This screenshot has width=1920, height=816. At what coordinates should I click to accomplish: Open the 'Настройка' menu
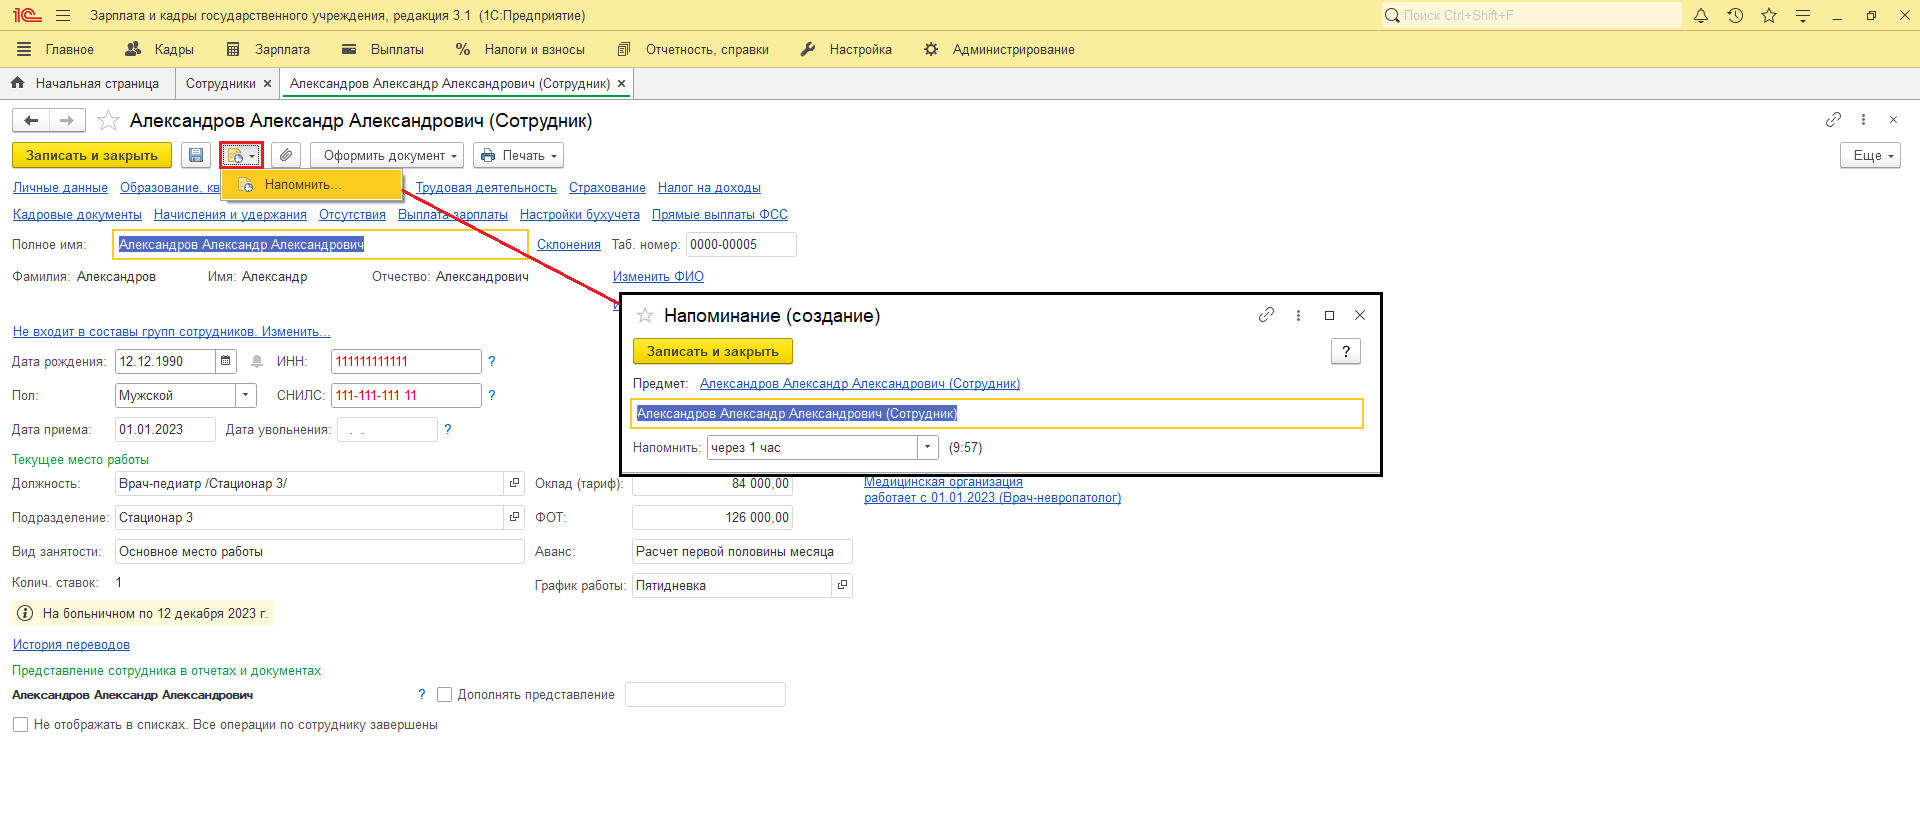pos(846,49)
